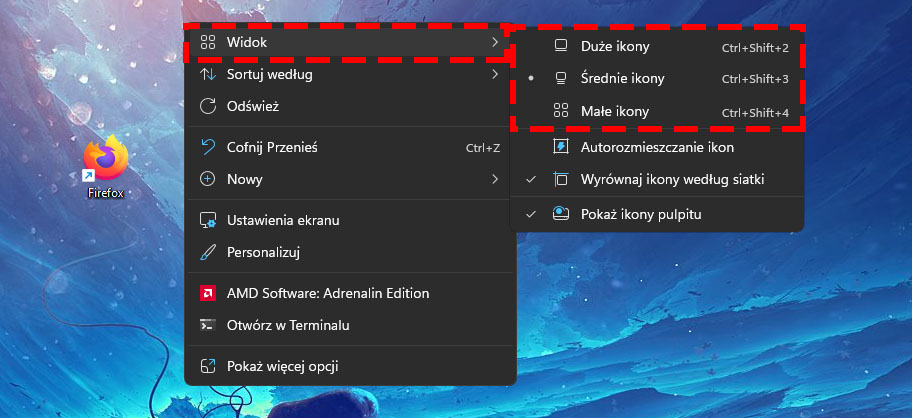Click the monitor gear icon for Ustawienia ekranu
The image size is (912, 418).
[208, 220]
